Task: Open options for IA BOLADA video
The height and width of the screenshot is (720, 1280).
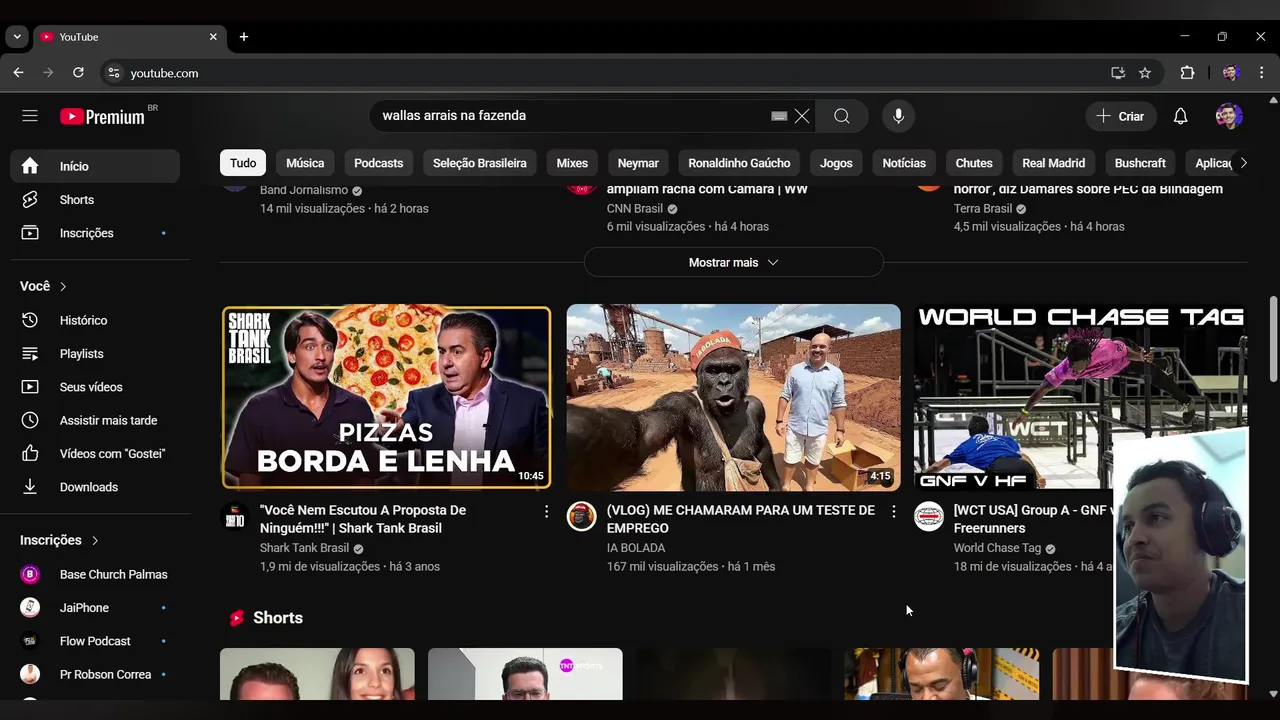Action: (893, 512)
